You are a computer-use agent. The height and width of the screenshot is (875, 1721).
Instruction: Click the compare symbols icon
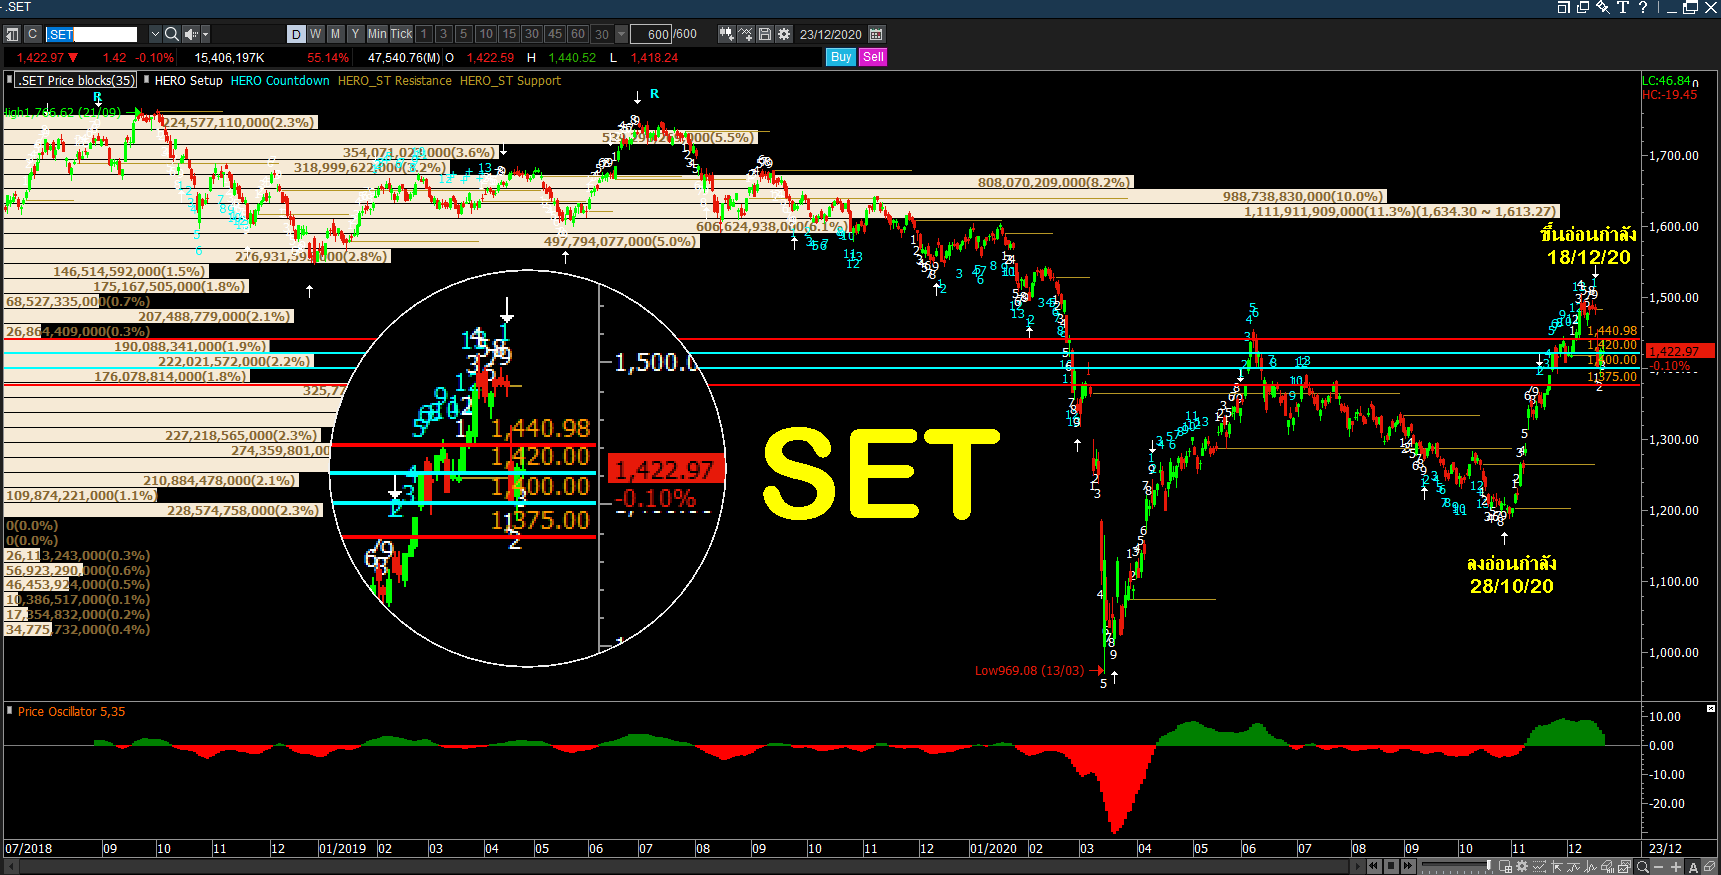[x=726, y=34]
